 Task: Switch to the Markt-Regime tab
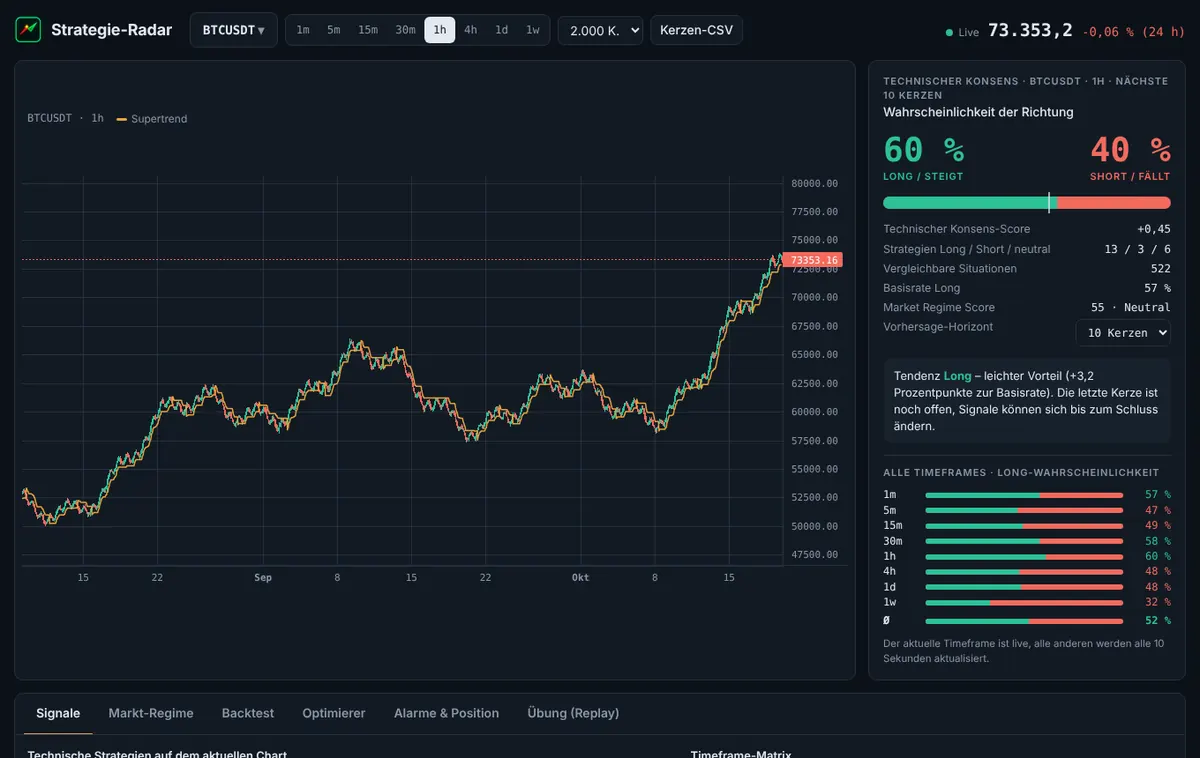pos(151,713)
